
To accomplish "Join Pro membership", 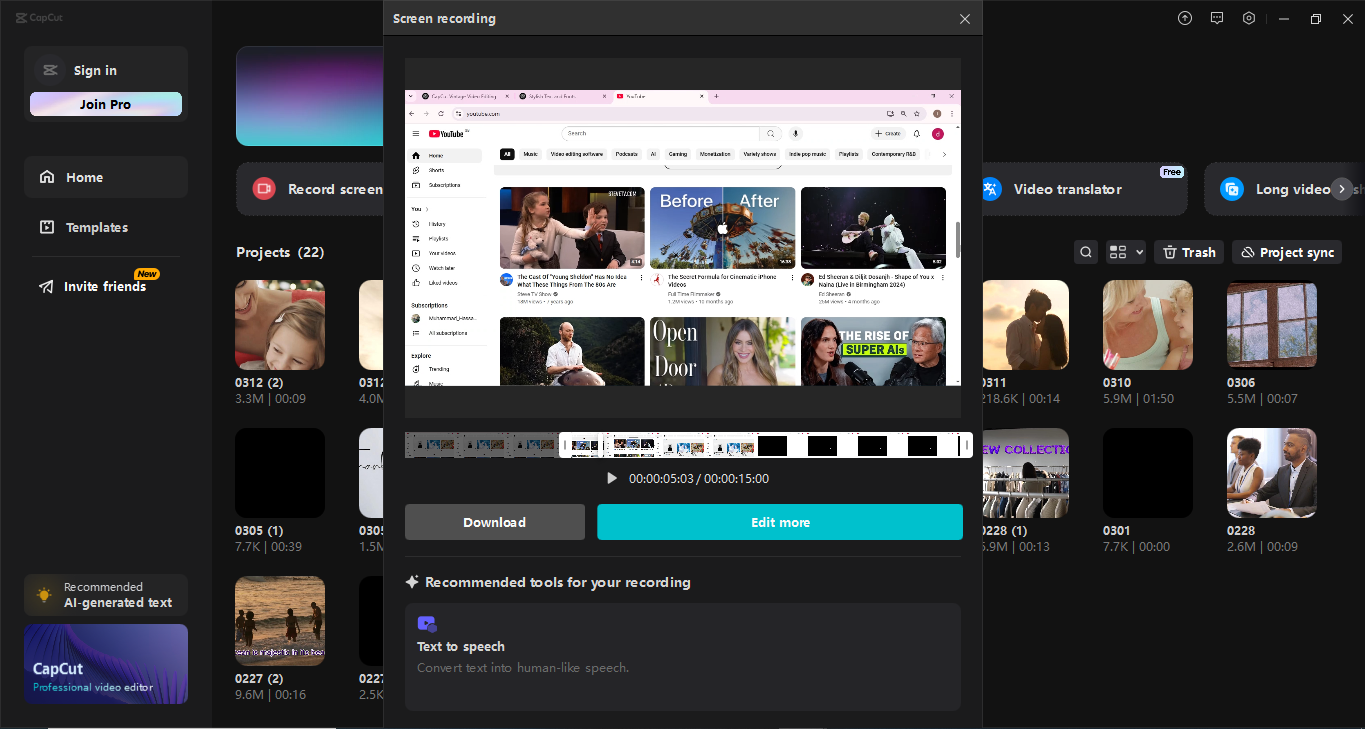I will pyautogui.click(x=105, y=103).
